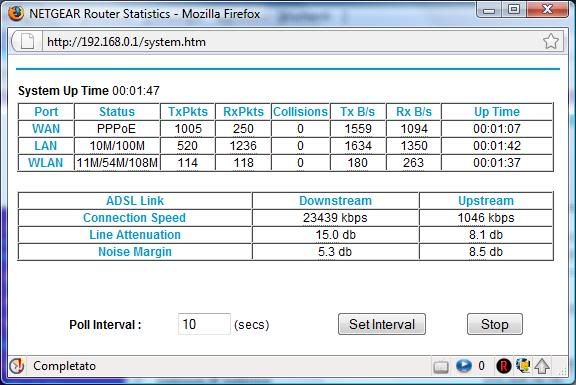Click WLAN TxPkts value 114
The width and height of the screenshot is (576, 385).
[x=187, y=162]
